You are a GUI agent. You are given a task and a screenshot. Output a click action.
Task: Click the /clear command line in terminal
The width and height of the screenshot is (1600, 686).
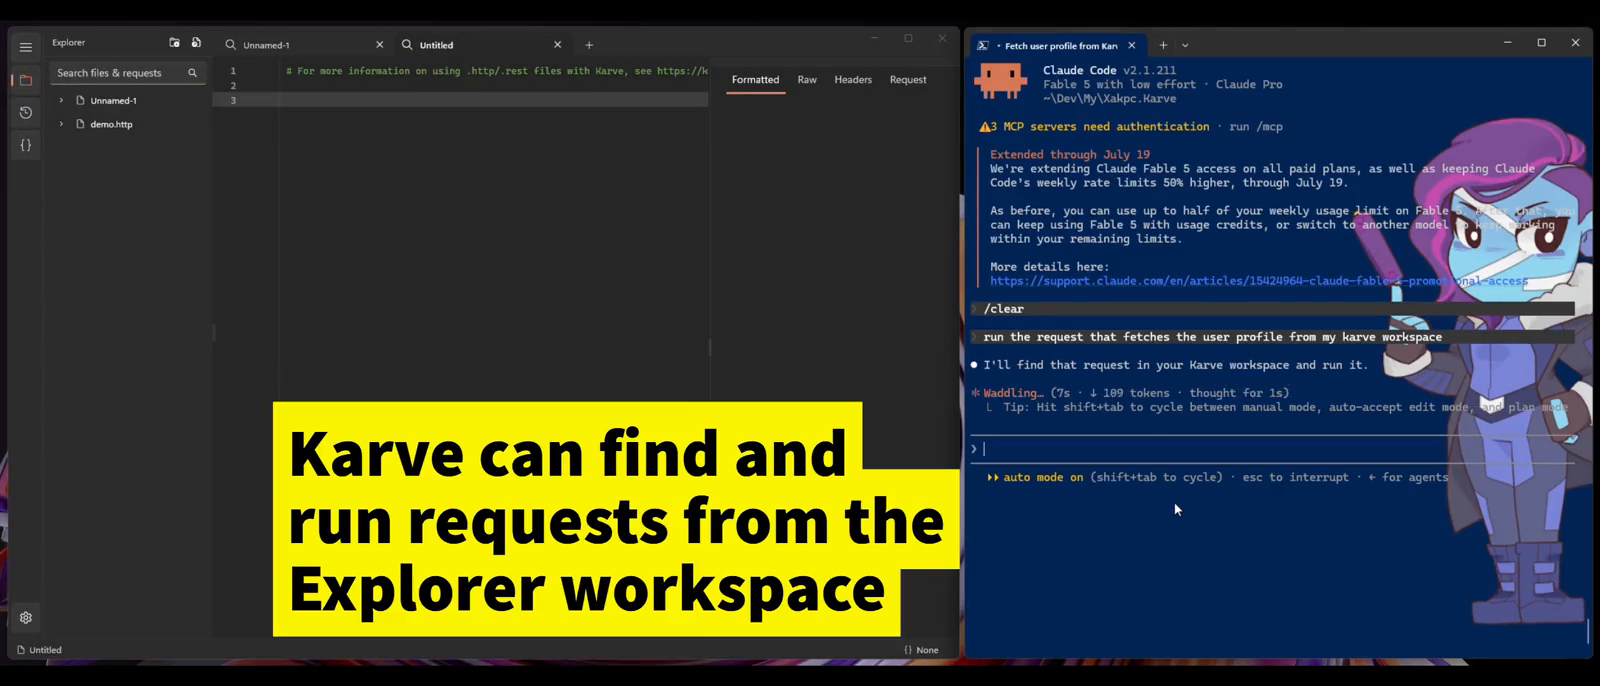(x=1272, y=309)
